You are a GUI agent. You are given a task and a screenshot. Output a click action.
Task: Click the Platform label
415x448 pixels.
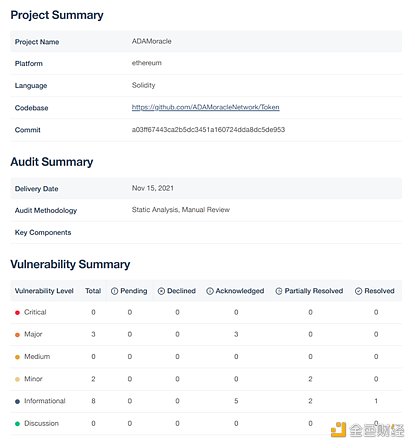click(x=29, y=63)
